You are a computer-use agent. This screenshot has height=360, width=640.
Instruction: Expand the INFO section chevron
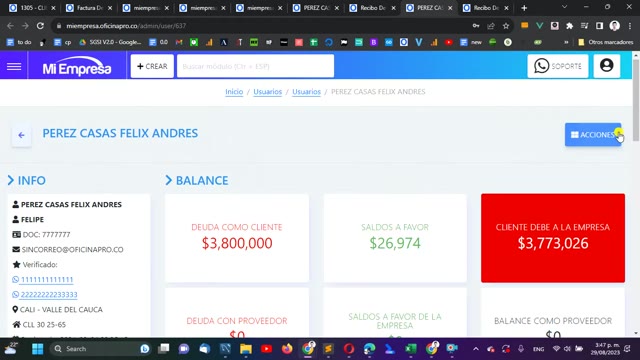11,180
